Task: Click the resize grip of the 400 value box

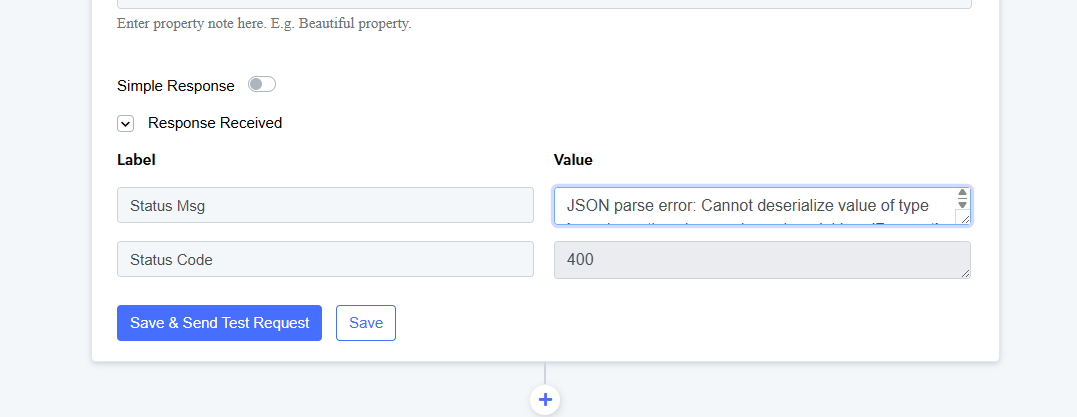Action: pyautogui.click(x=964, y=273)
